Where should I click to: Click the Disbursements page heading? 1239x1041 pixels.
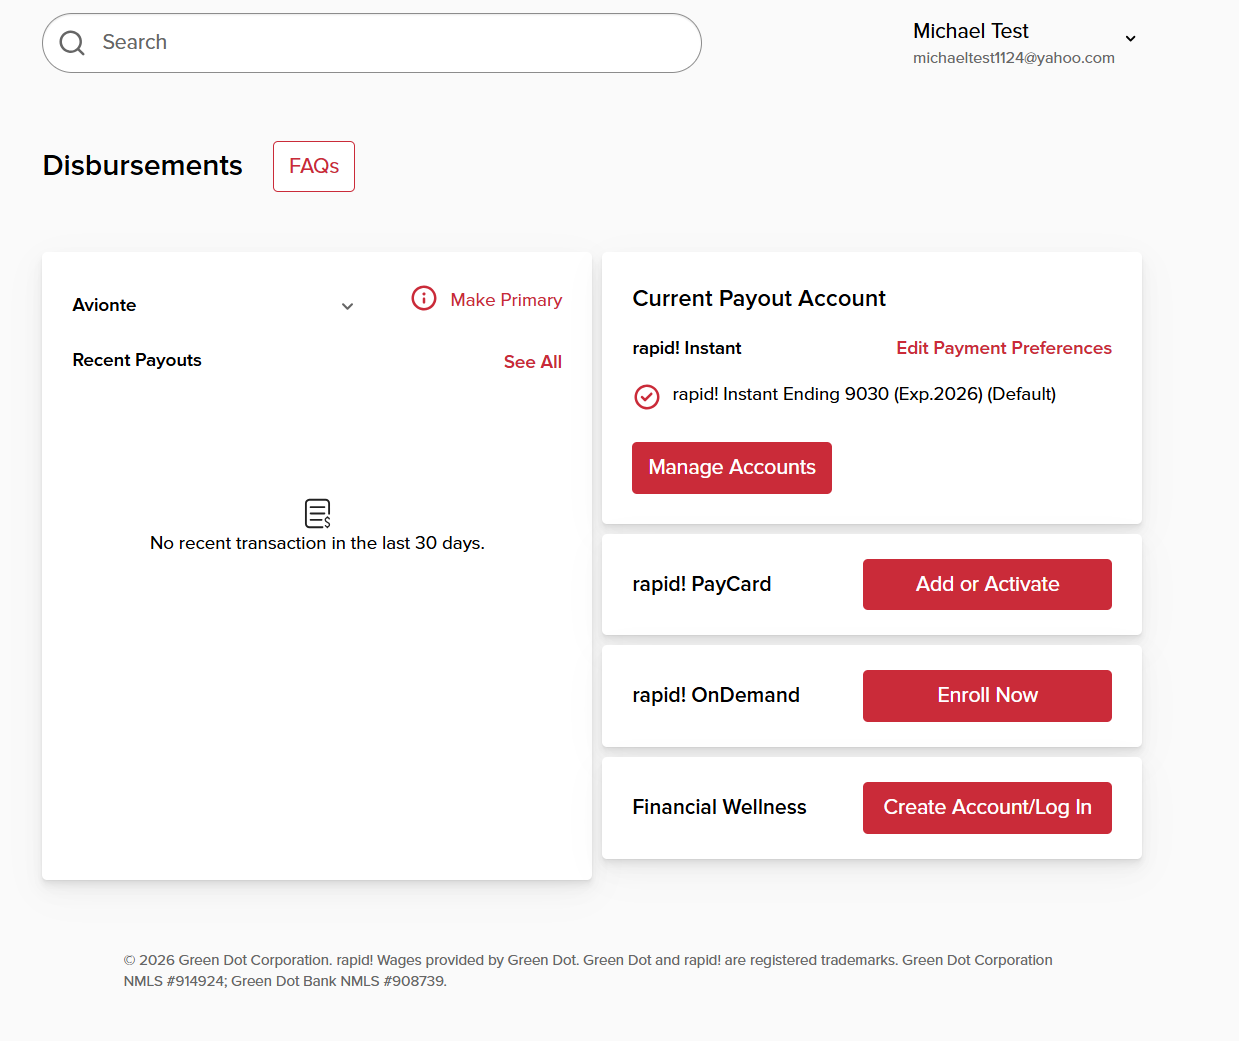[x=143, y=165]
